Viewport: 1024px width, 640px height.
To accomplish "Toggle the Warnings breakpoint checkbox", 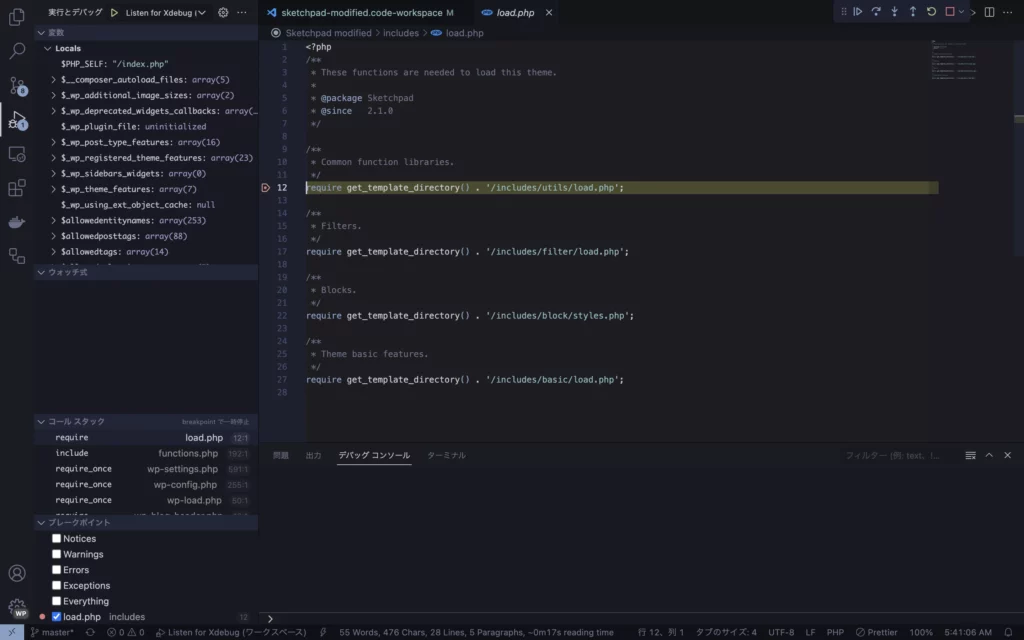I will point(56,554).
